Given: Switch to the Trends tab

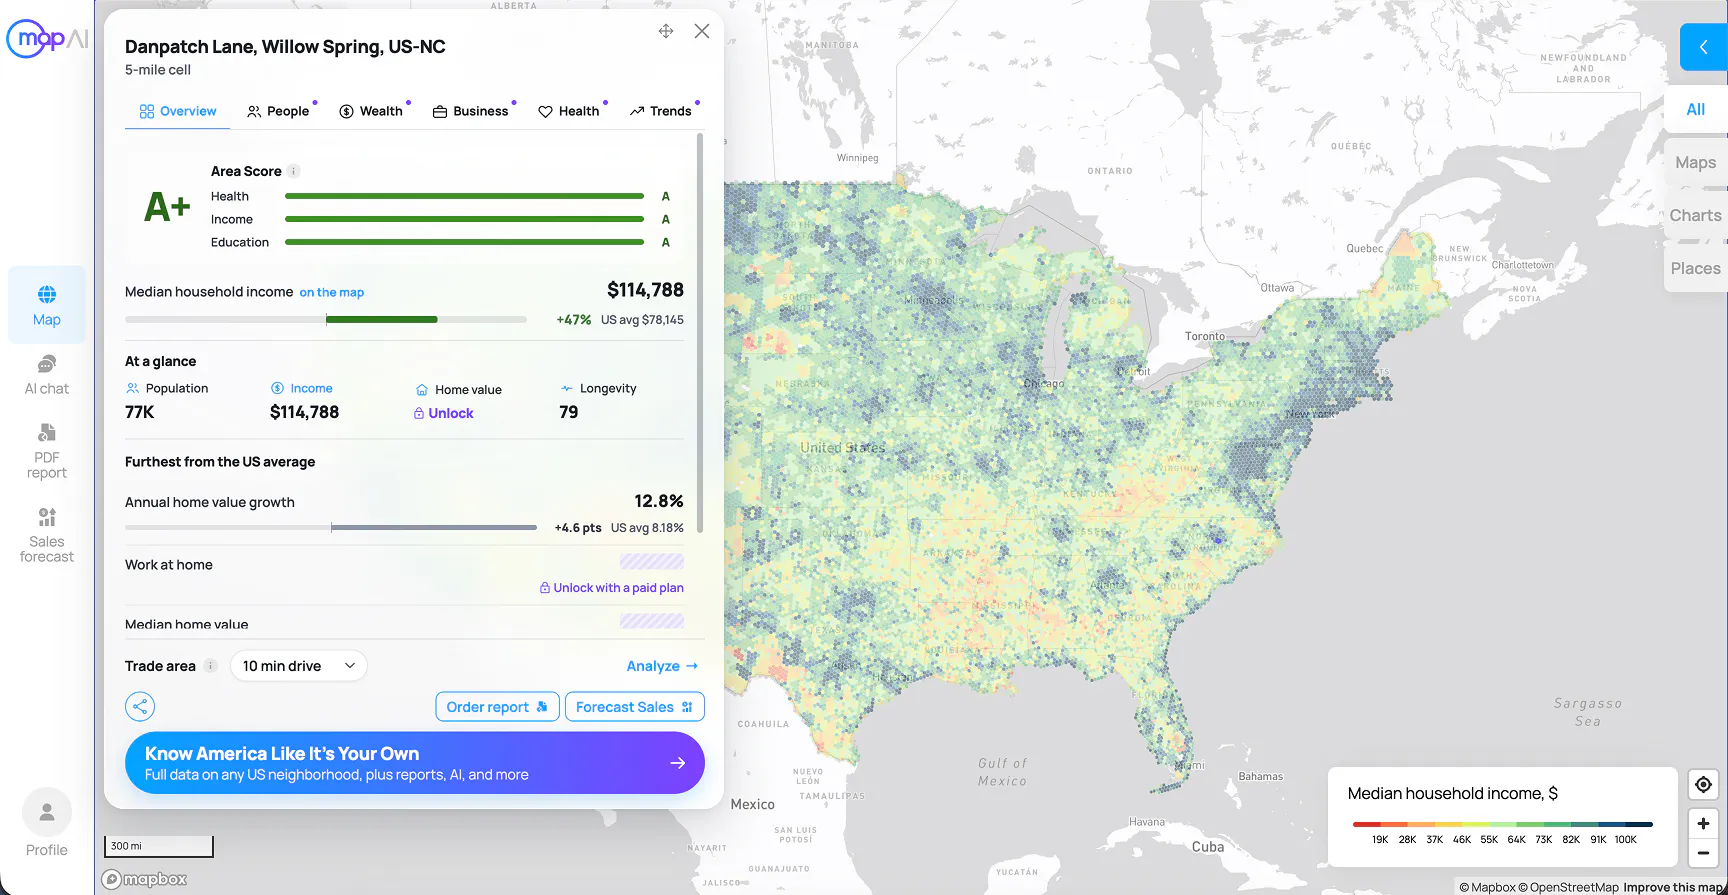Looking at the screenshot, I should (x=661, y=111).
